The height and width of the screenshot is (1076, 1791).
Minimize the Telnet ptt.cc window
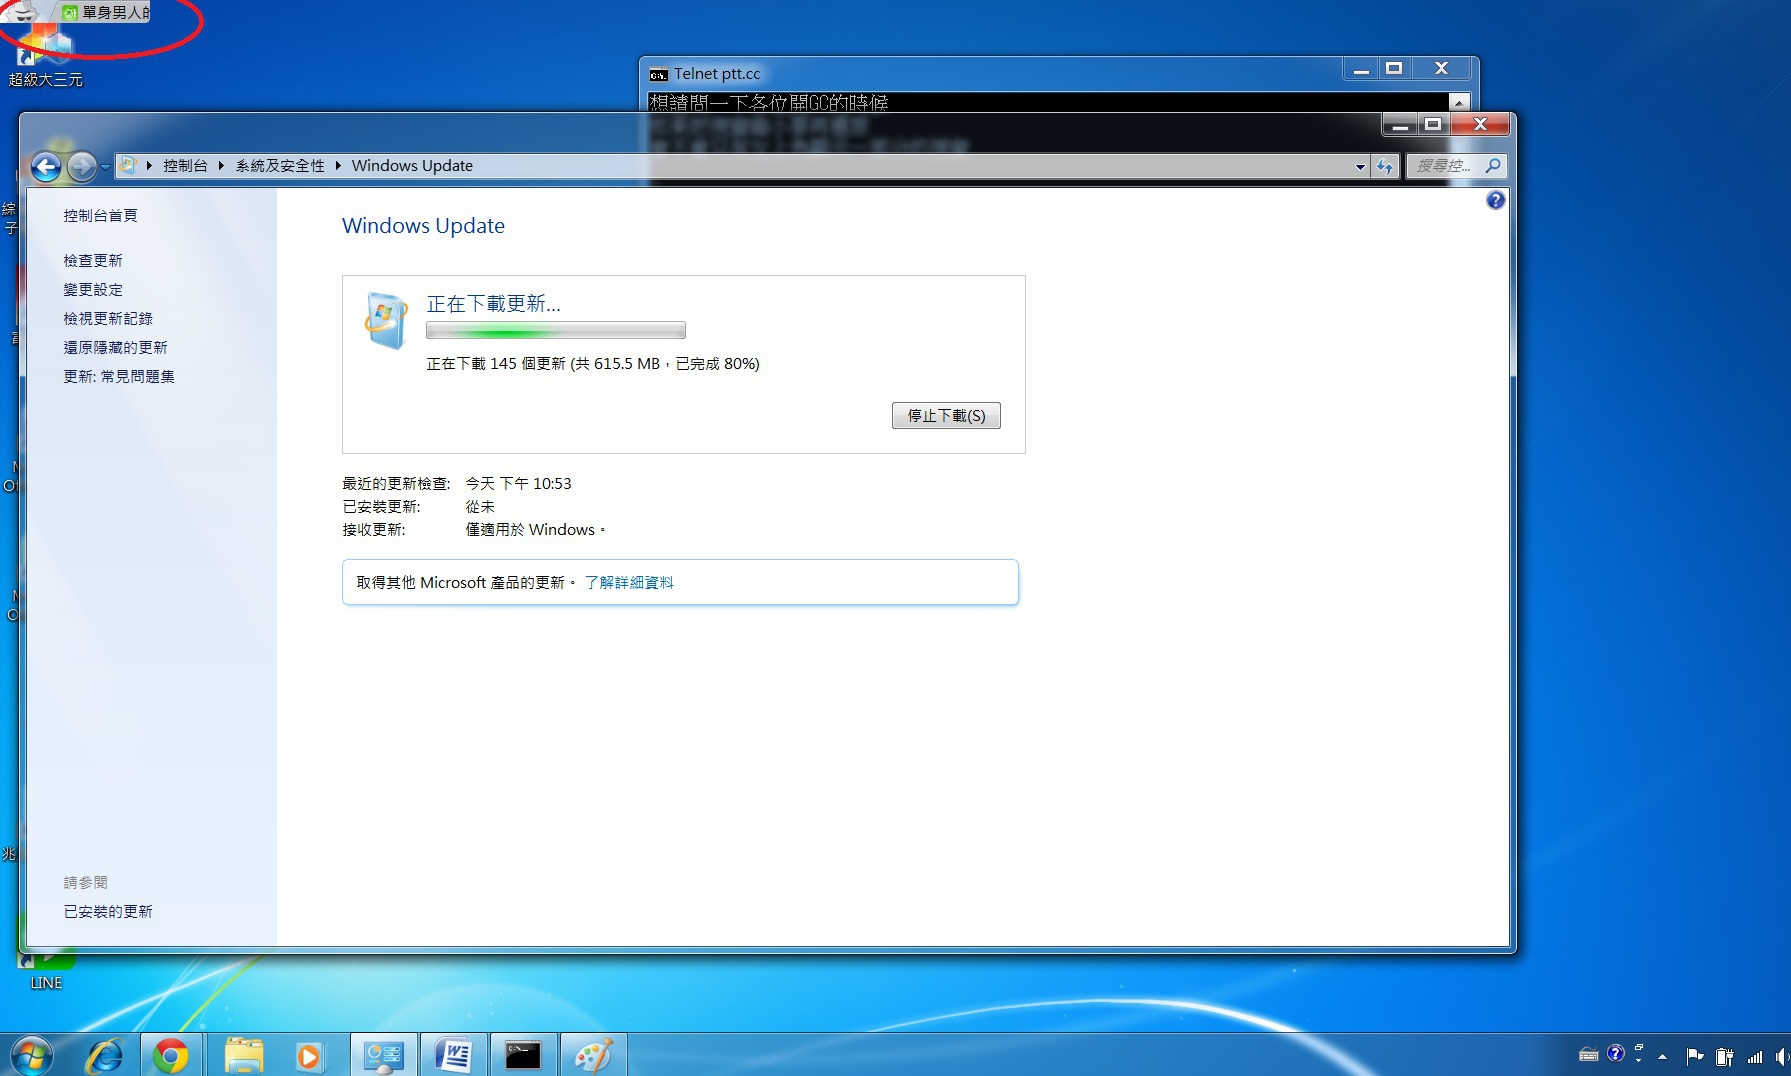click(x=1361, y=68)
